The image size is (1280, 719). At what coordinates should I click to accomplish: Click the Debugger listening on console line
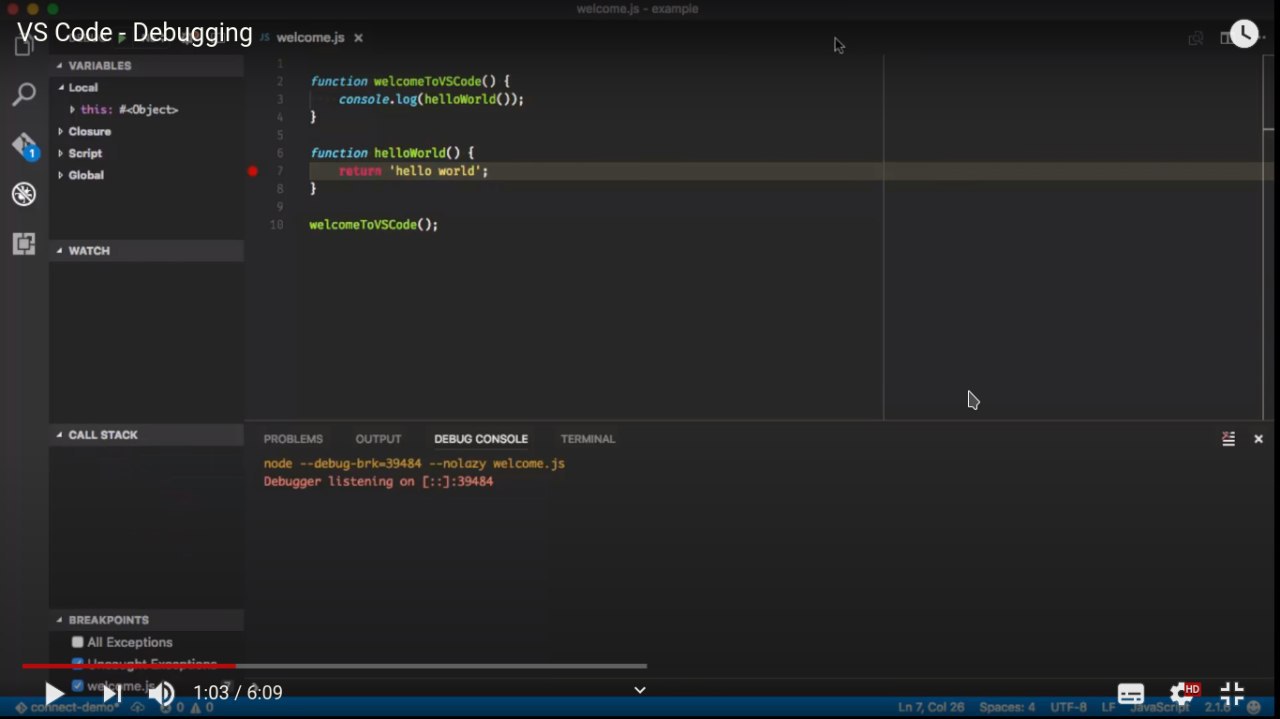(378, 482)
